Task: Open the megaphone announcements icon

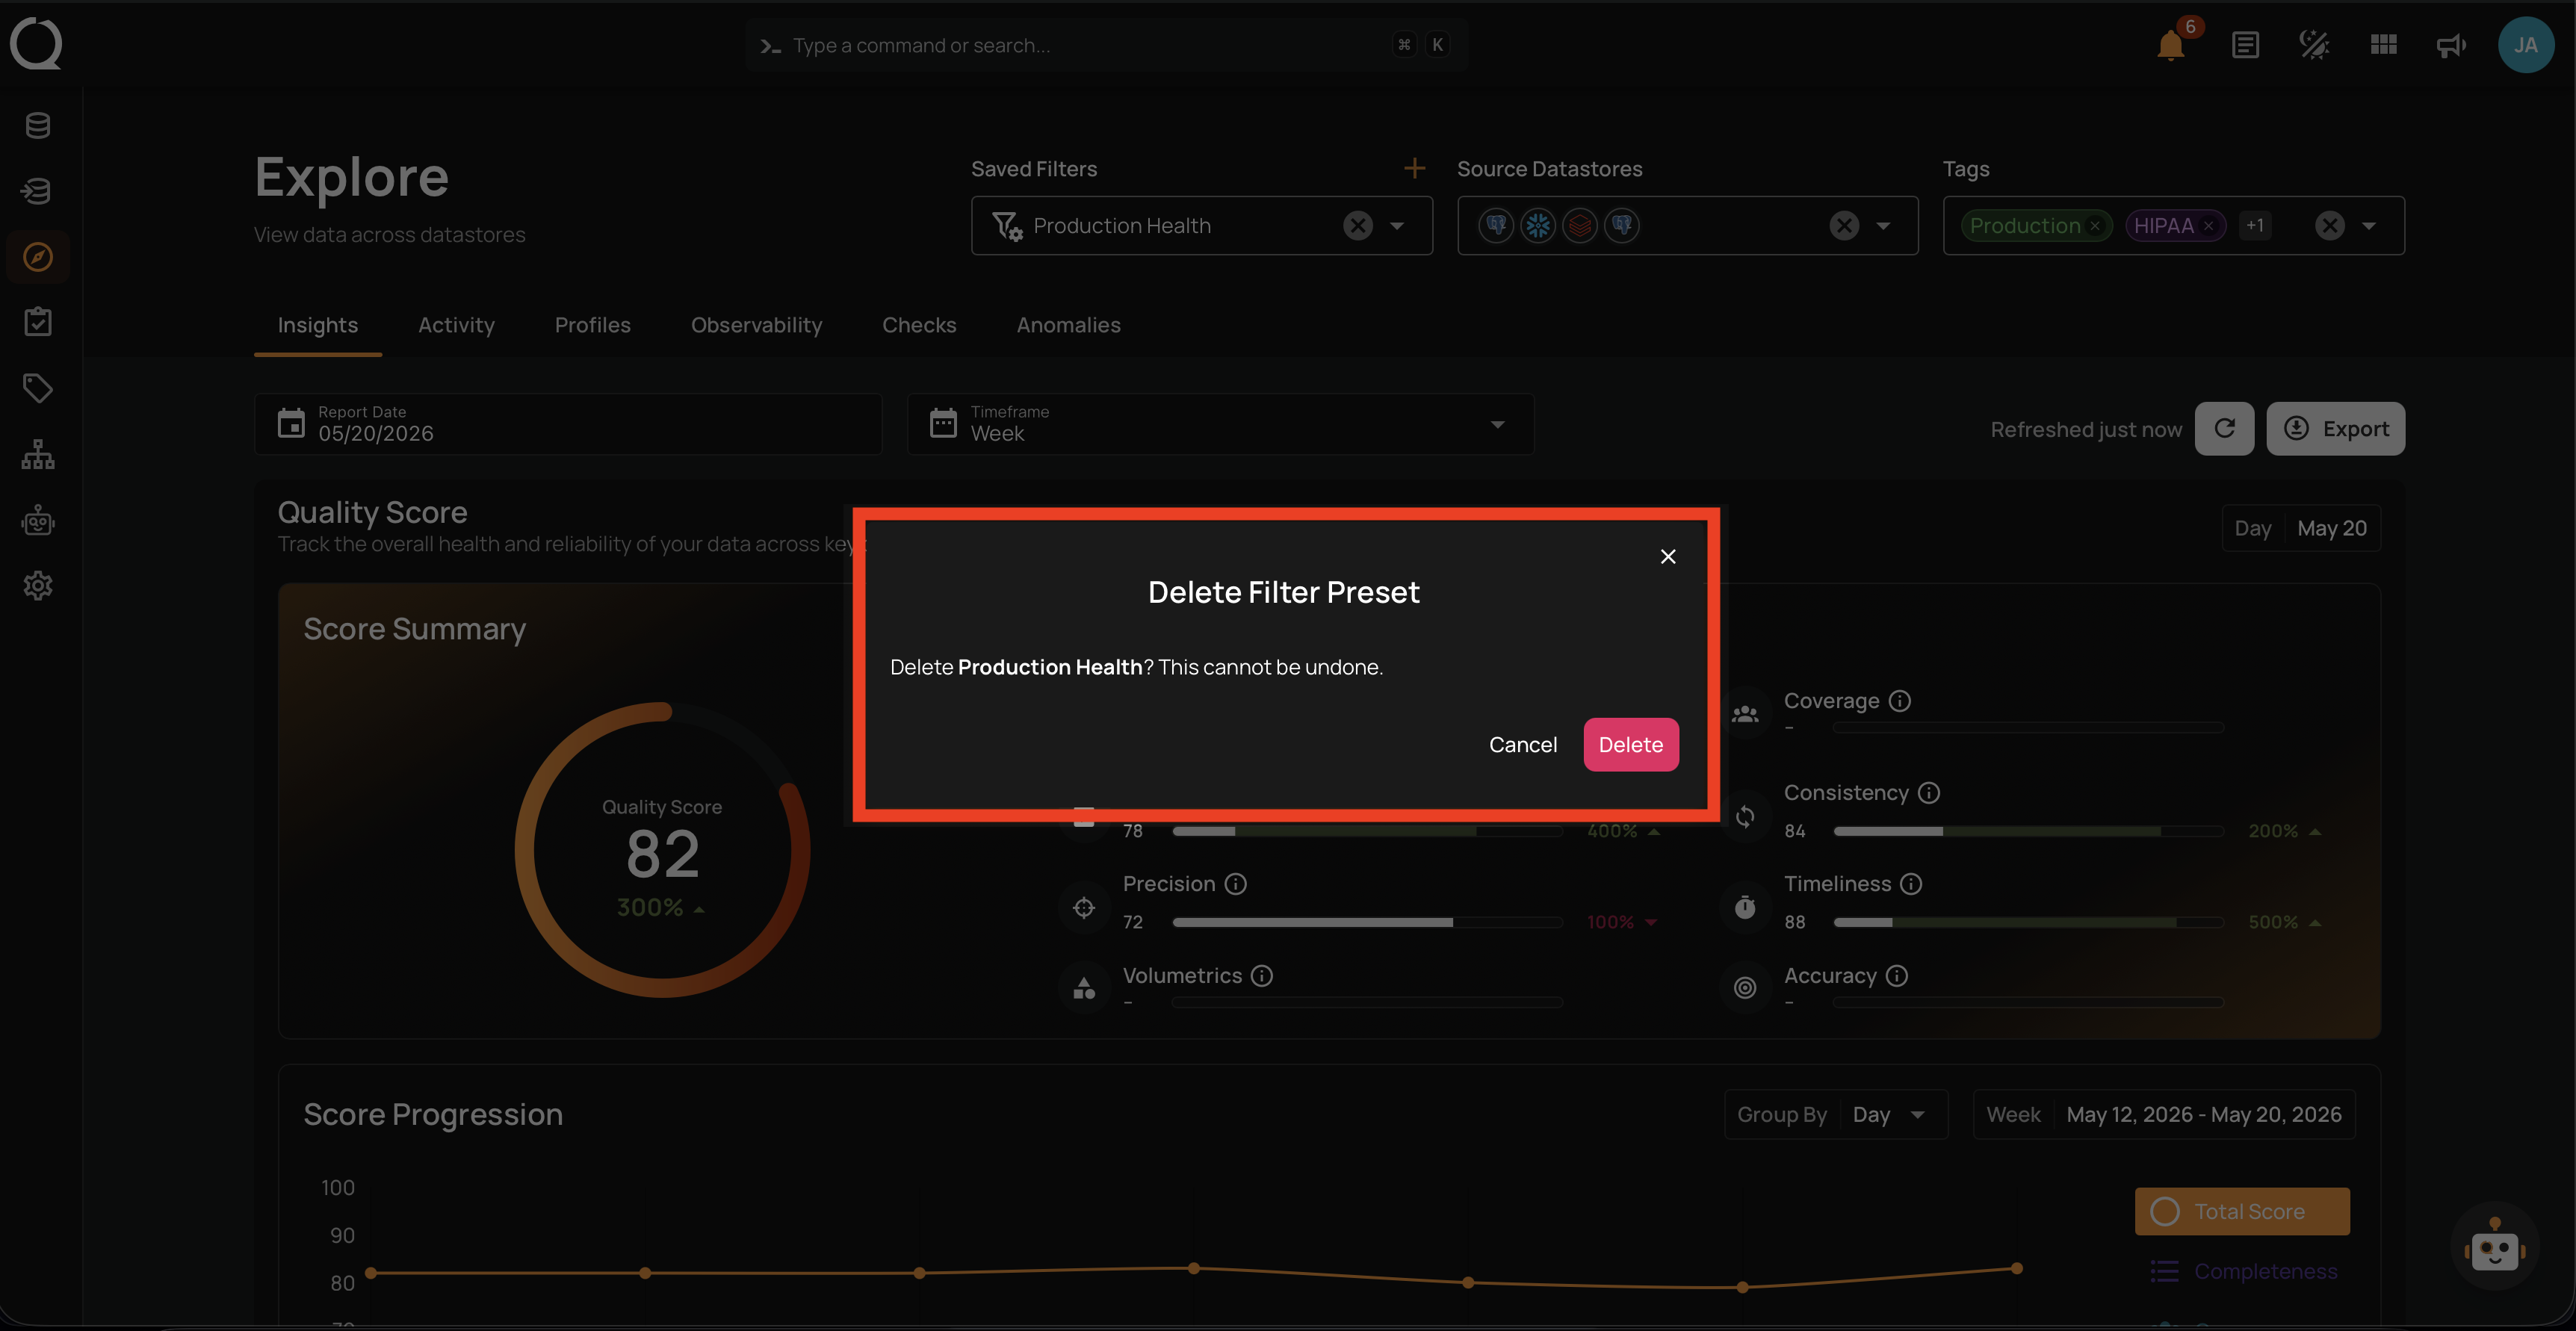Action: coord(2451,45)
